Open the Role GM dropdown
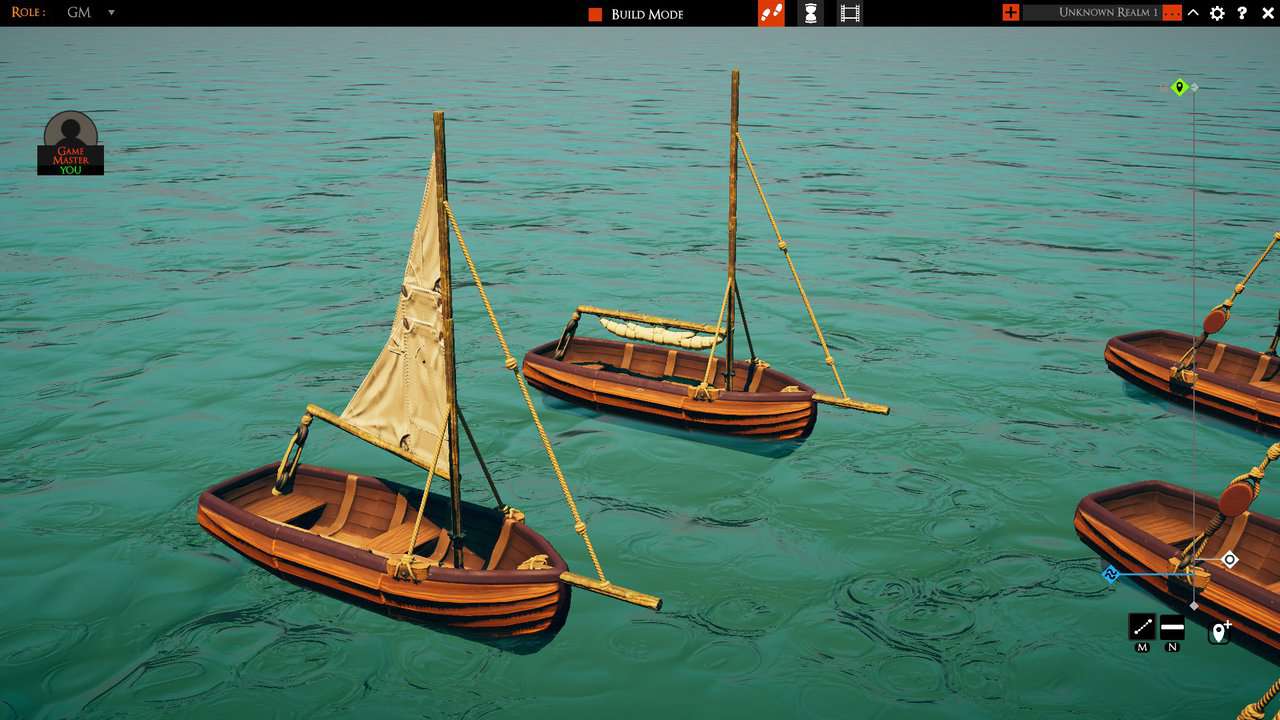 click(110, 13)
